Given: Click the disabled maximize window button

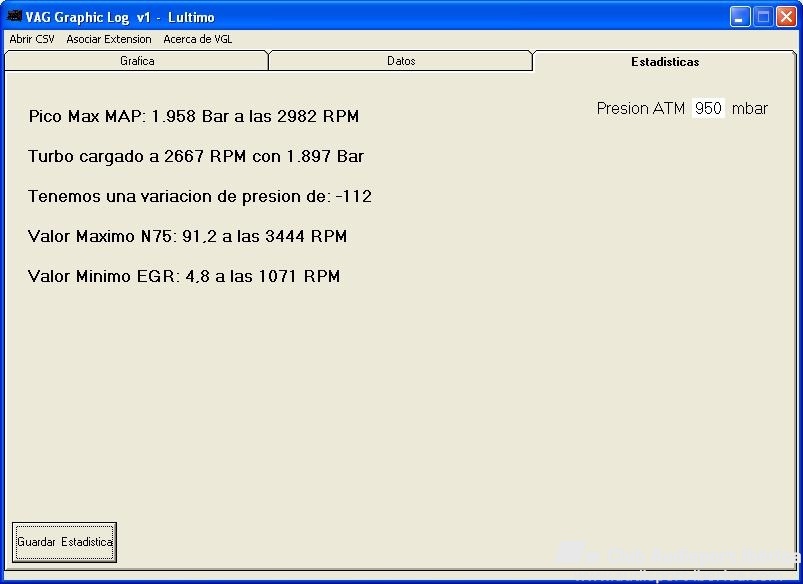Looking at the screenshot, I should 763,17.
